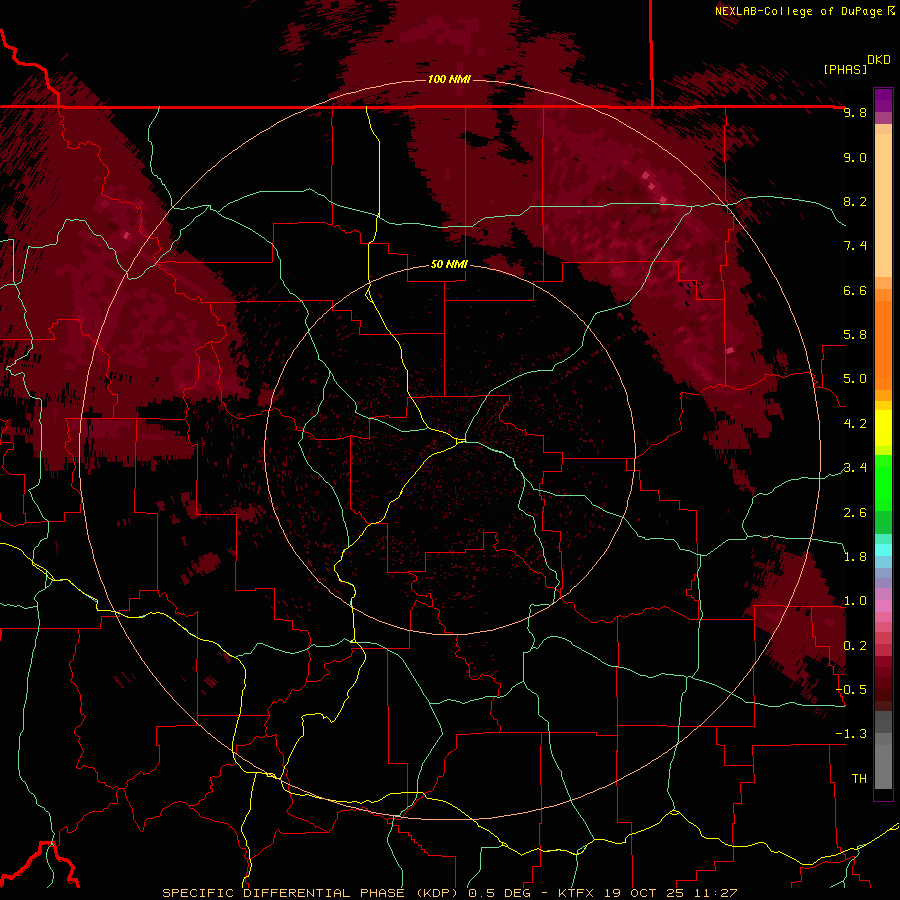
Task: Click the 1.8 legend value
Action: pyautogui.click(x=855, y=557)
